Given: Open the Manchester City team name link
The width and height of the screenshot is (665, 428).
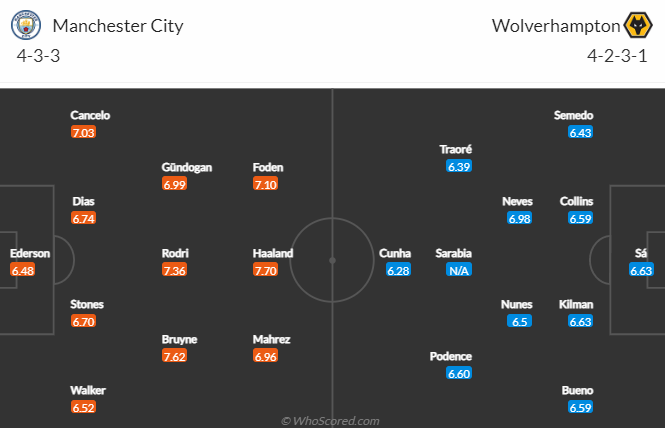Looking at the screenshot, I should (118, 26).
